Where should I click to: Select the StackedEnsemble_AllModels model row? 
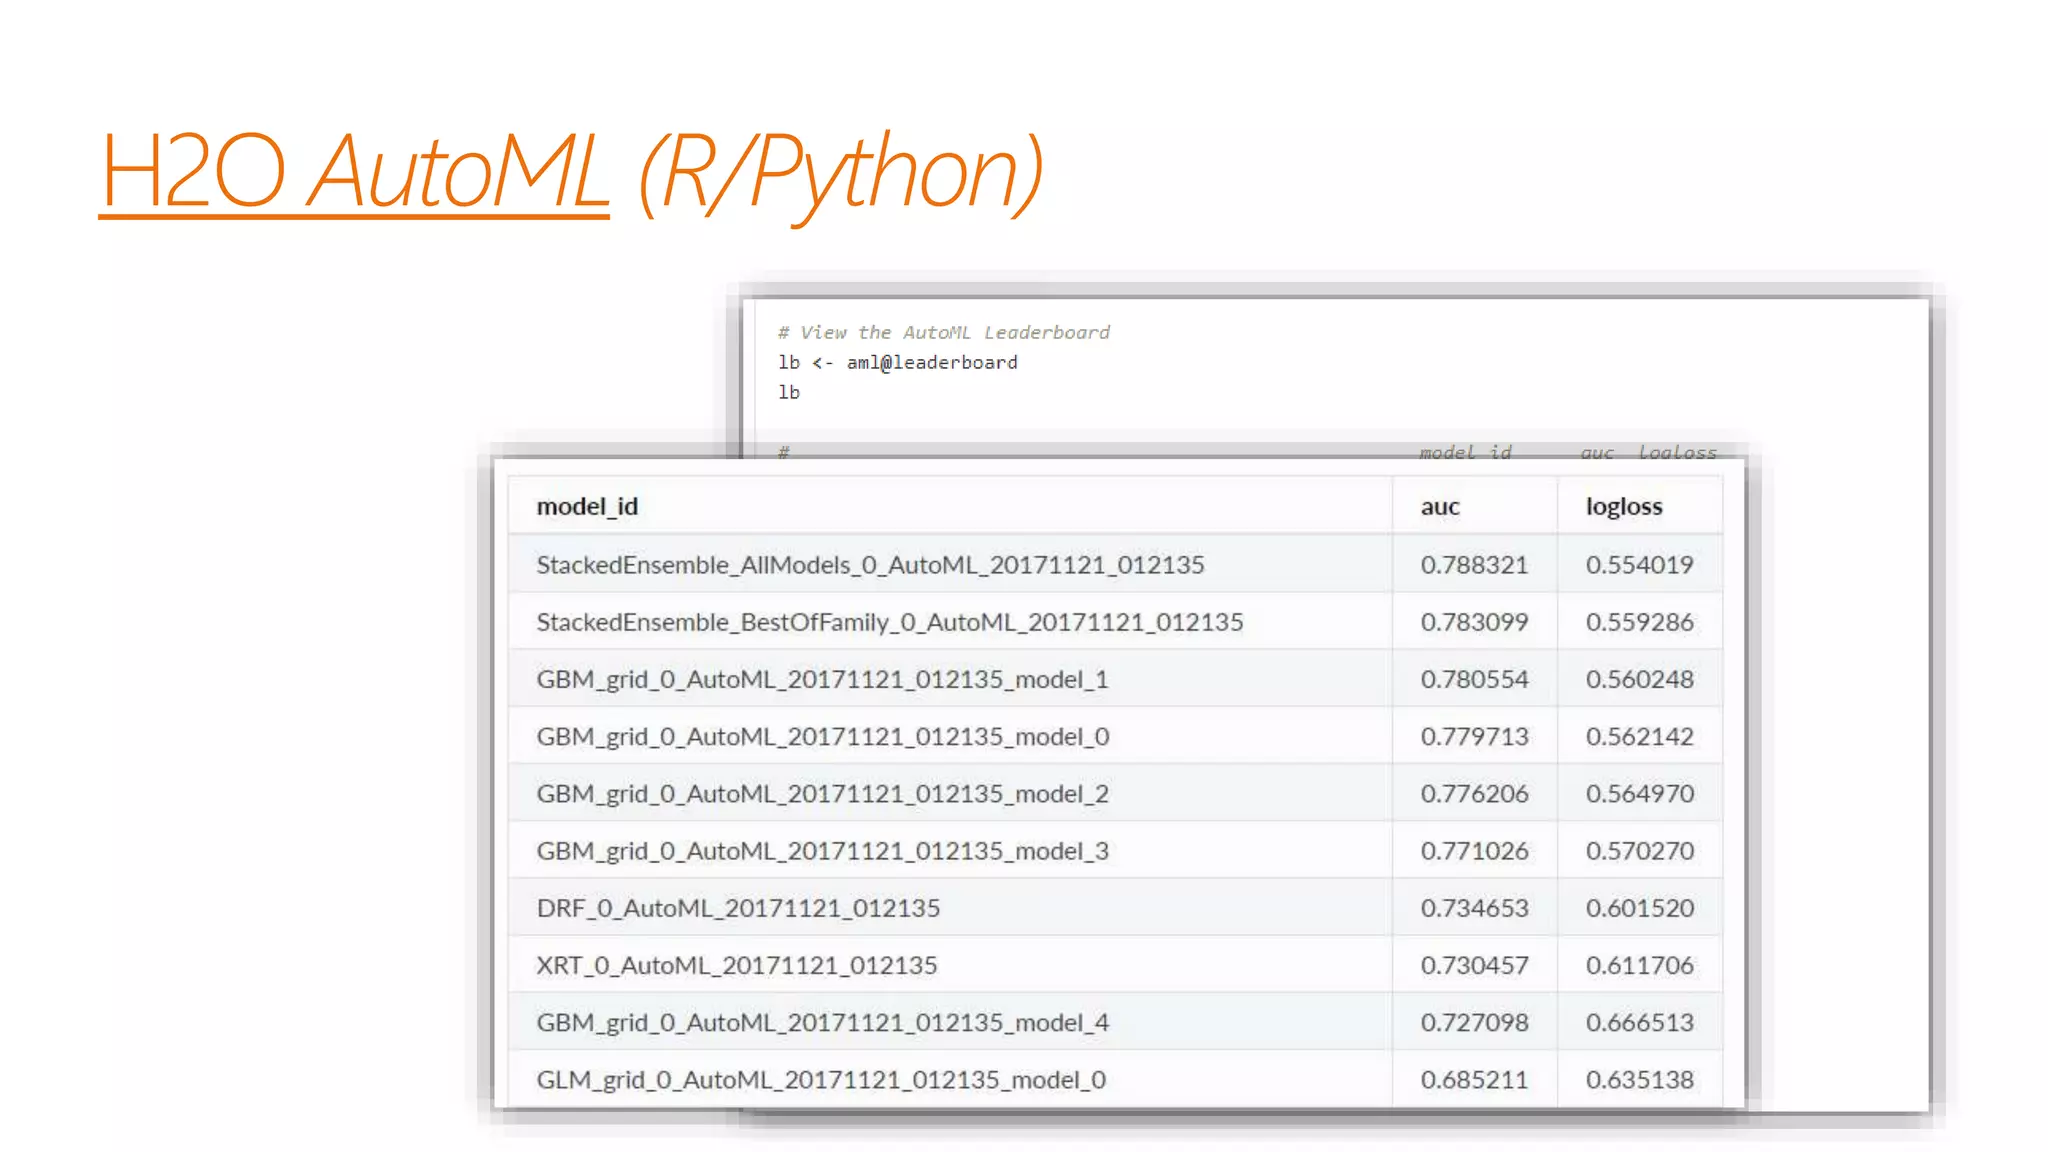(870, 565)
